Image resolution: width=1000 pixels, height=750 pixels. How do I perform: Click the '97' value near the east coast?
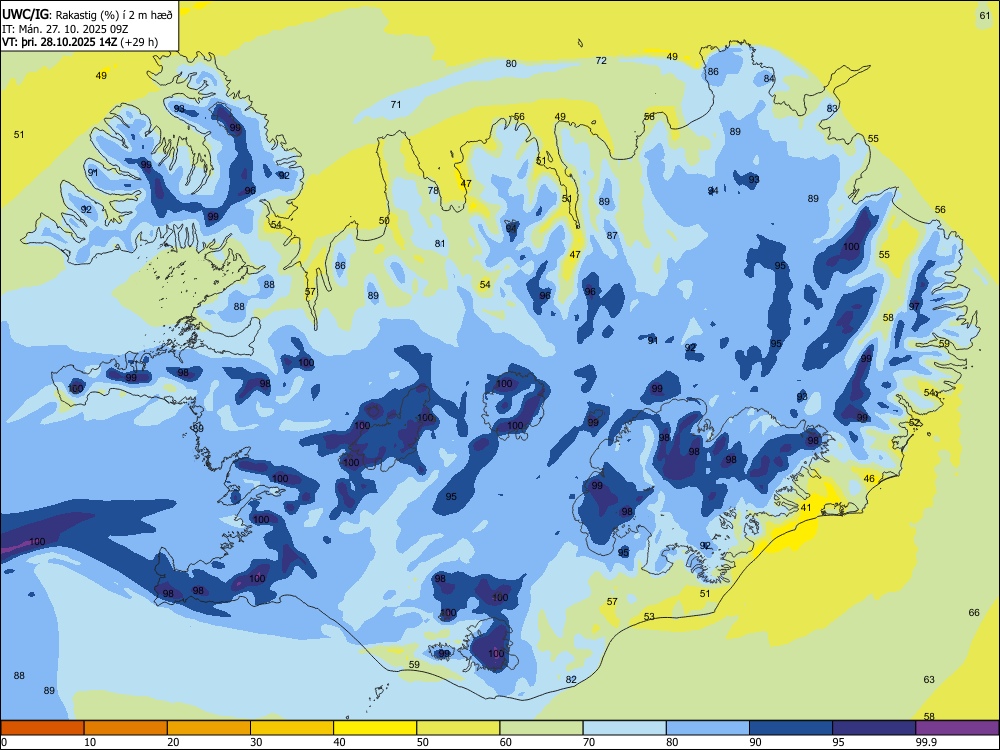click(915, 307)
